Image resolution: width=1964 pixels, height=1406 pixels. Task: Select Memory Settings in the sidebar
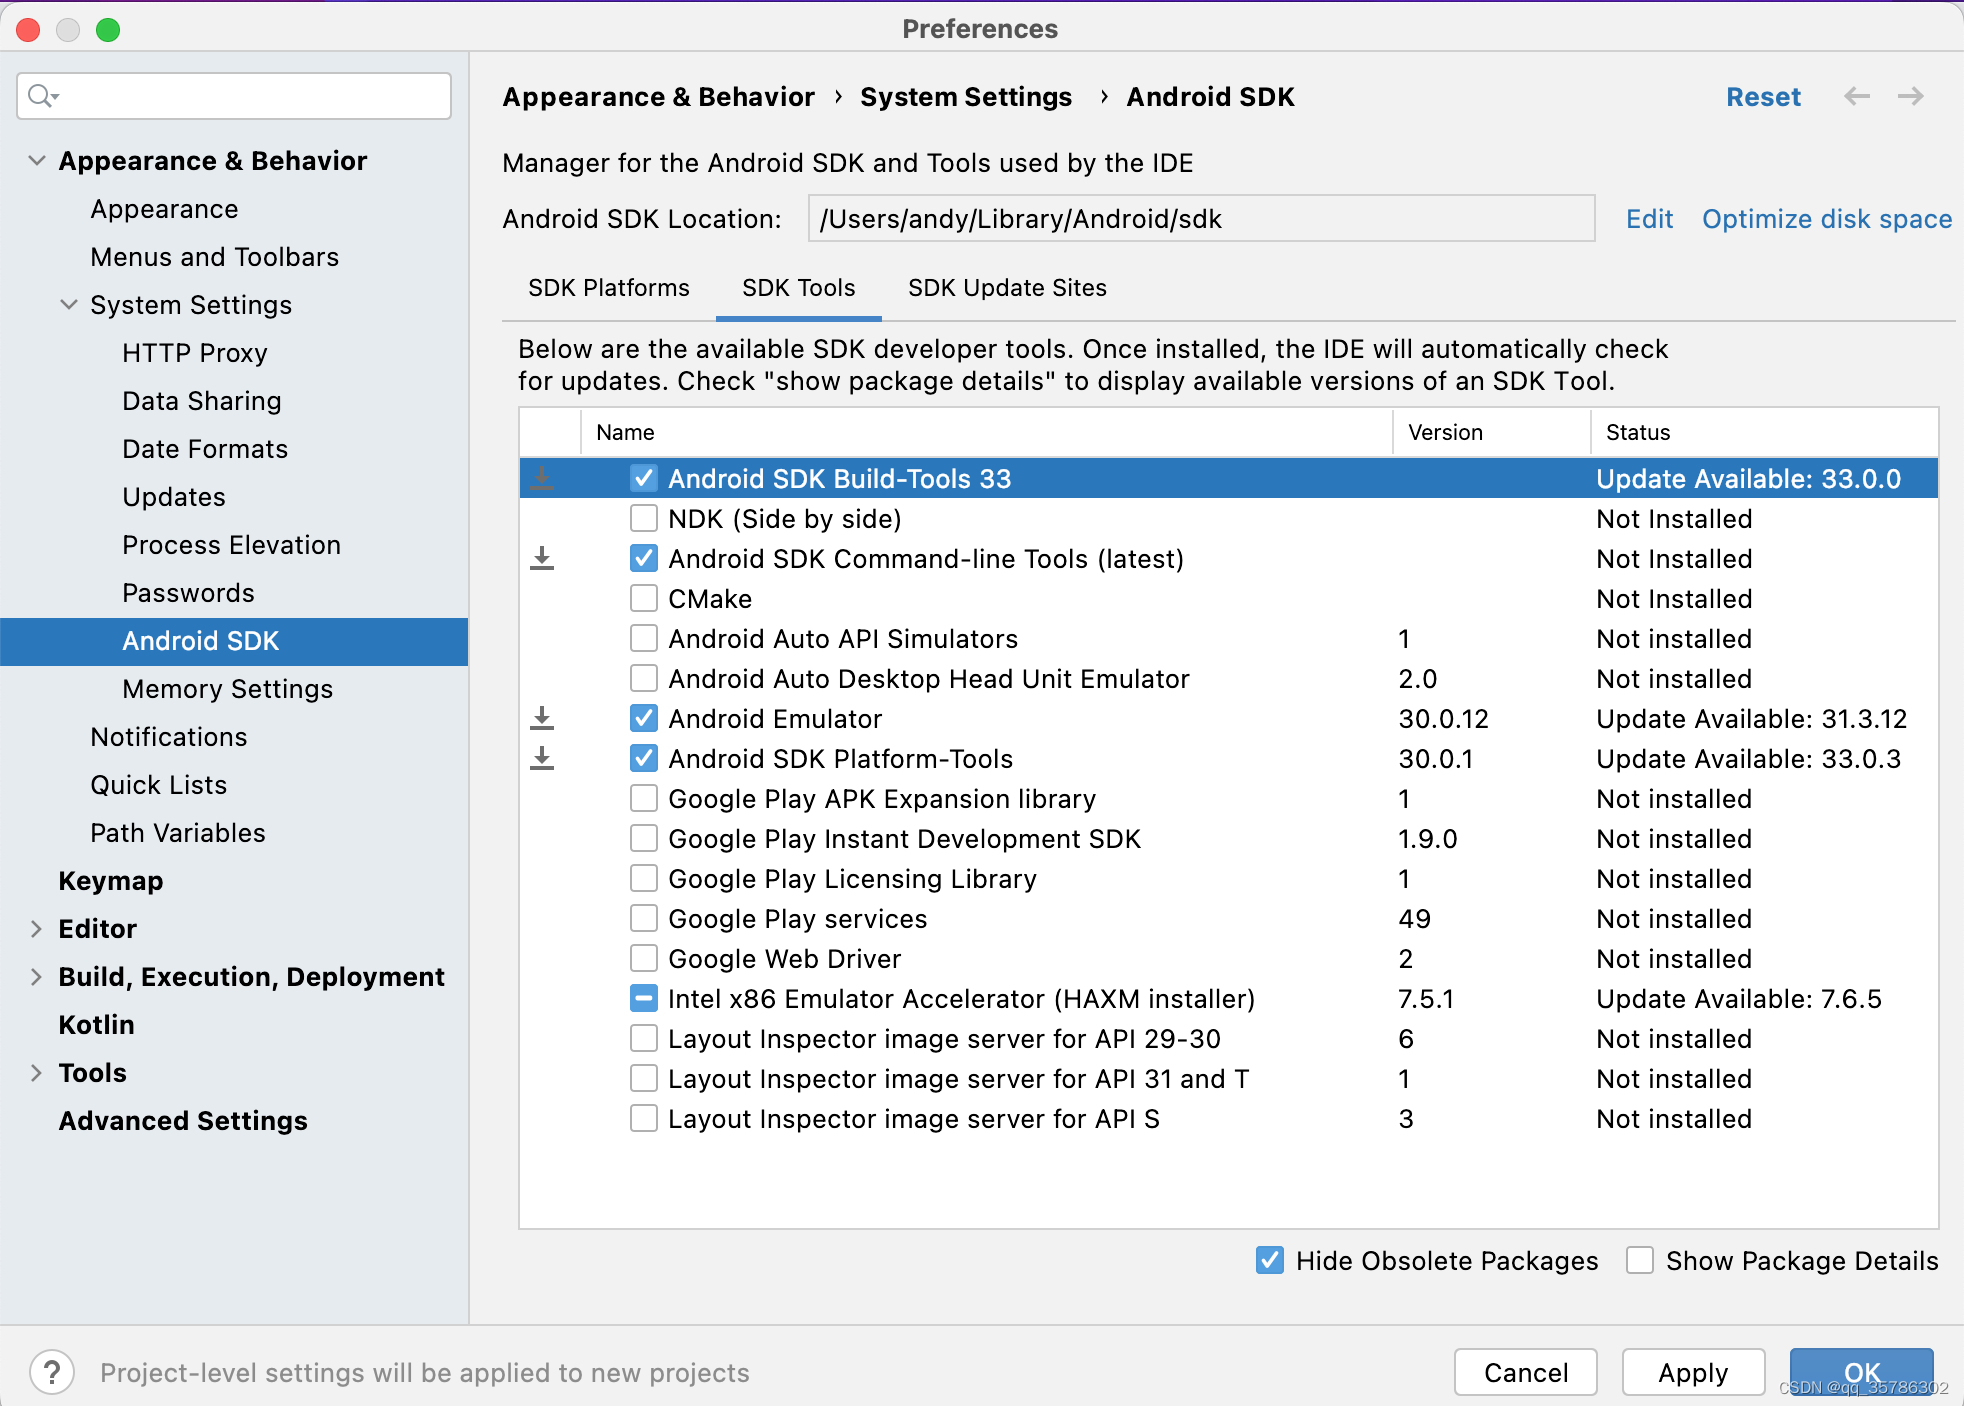coord(227,688)
